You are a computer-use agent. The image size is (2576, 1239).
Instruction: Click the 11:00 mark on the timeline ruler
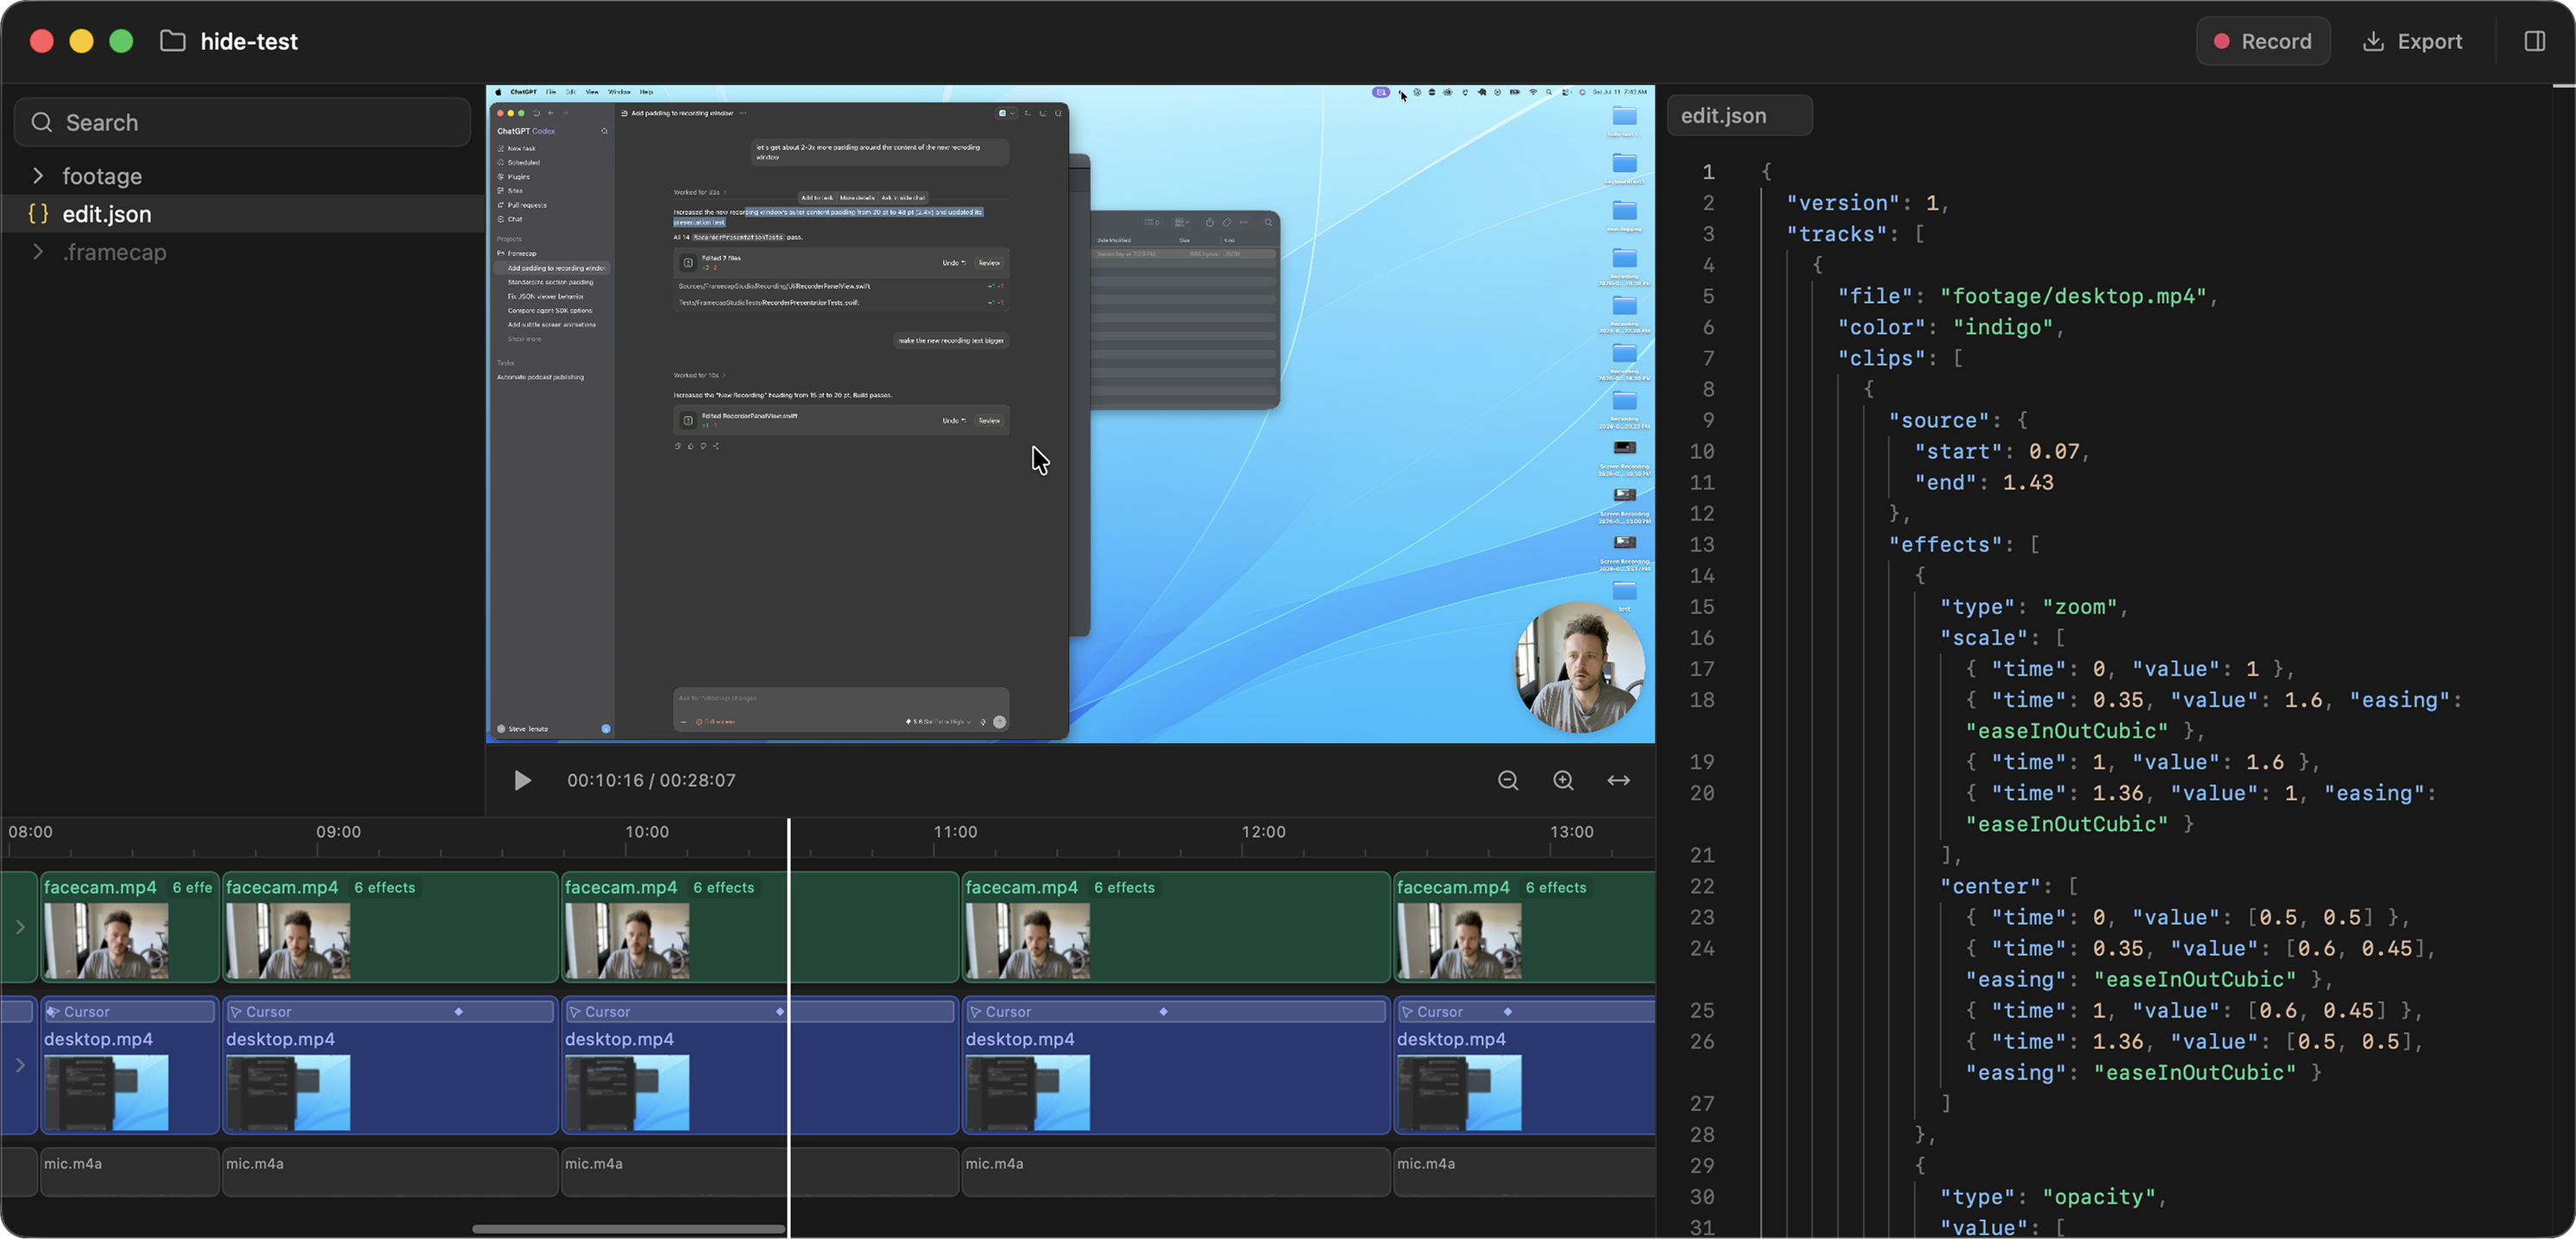tap(955, 832)
